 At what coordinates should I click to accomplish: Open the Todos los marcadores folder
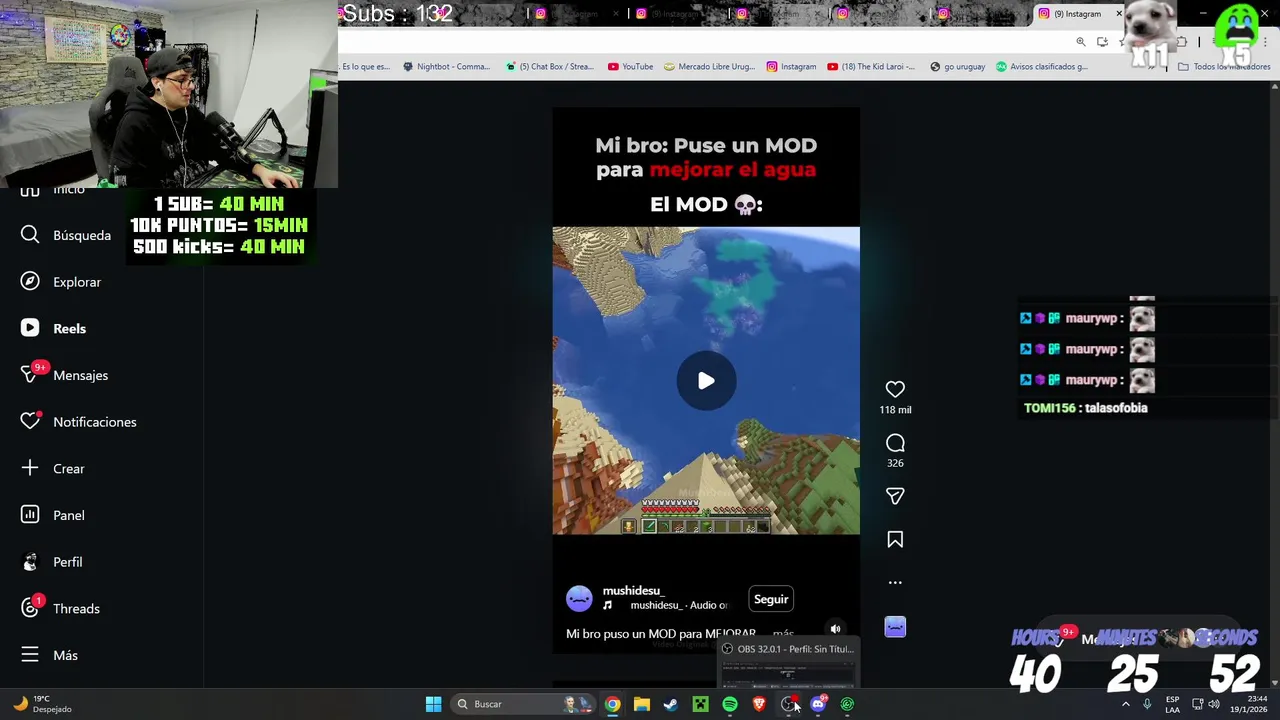1224,67
